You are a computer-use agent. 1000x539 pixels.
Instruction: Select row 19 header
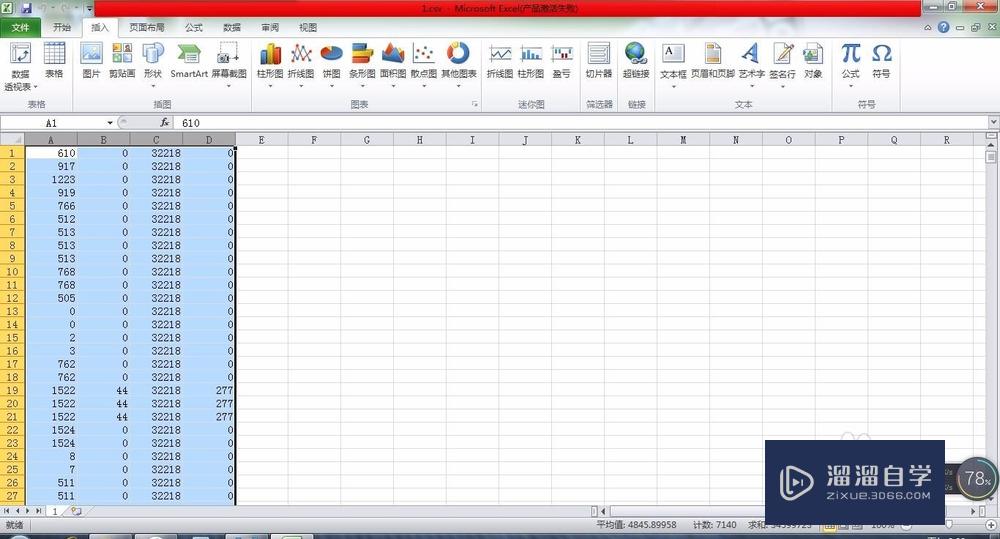pyautogui.click(x=12, y=390)
